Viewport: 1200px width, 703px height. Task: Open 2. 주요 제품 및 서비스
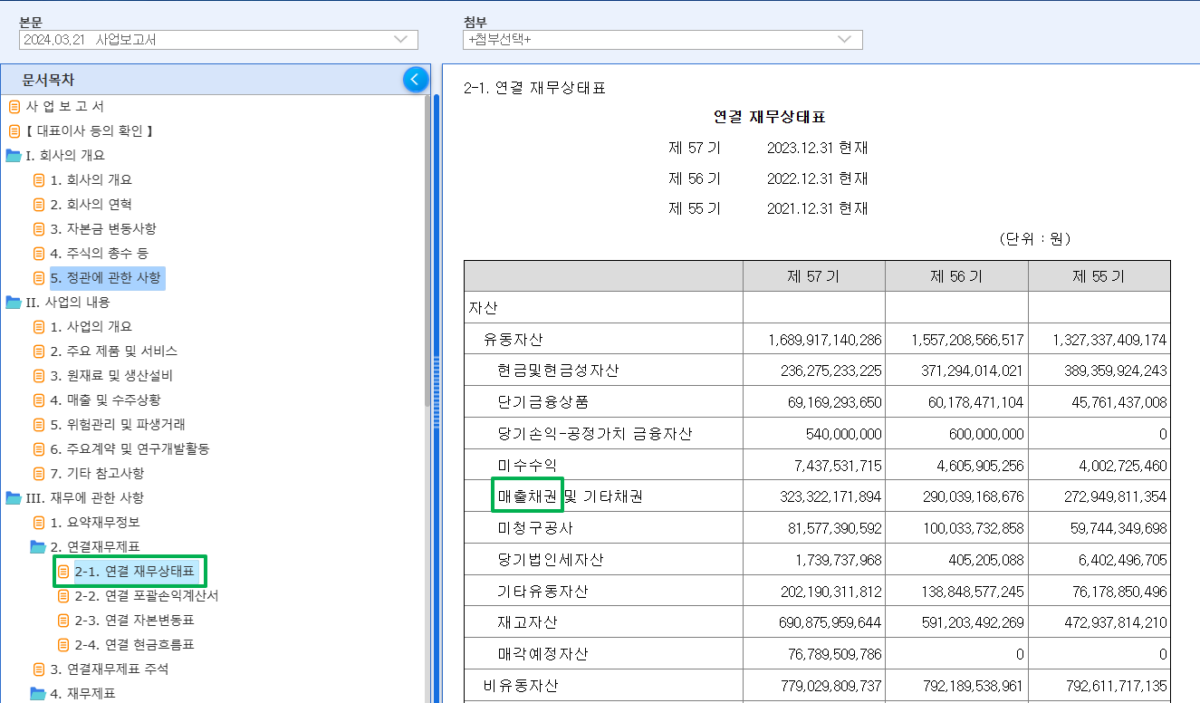coord(114,351)
